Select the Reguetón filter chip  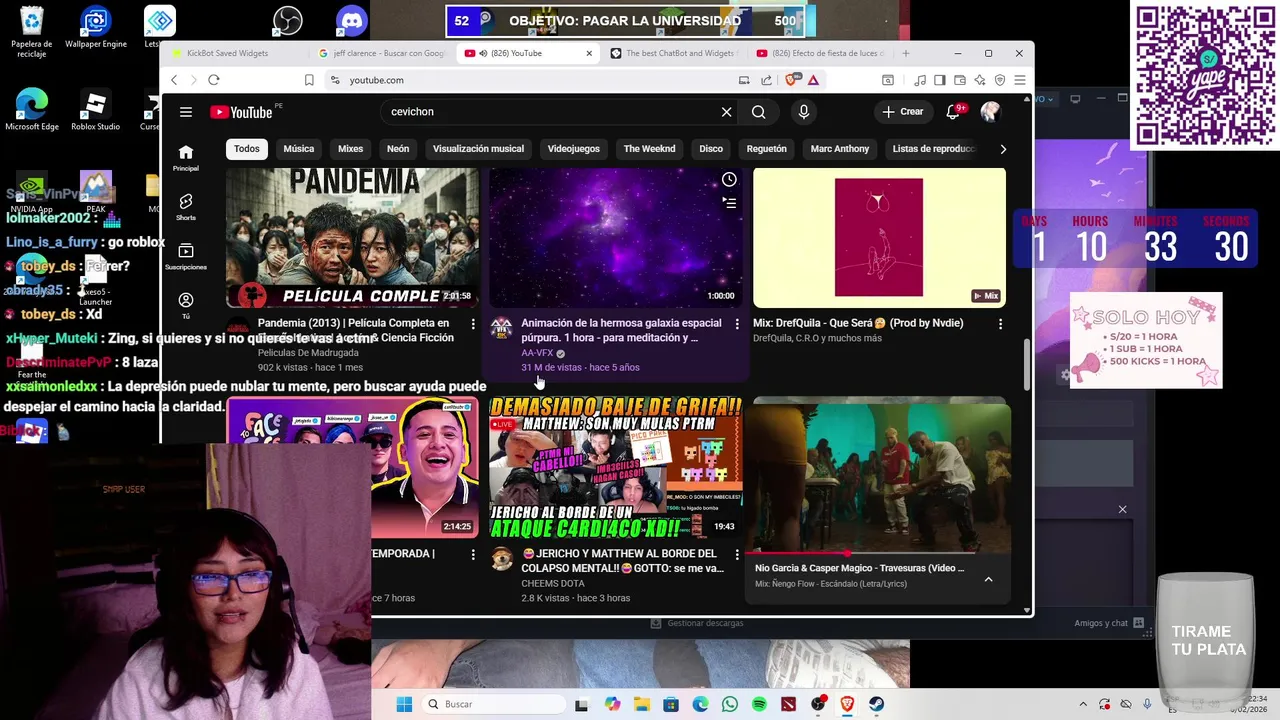click(x=767, y=149)
